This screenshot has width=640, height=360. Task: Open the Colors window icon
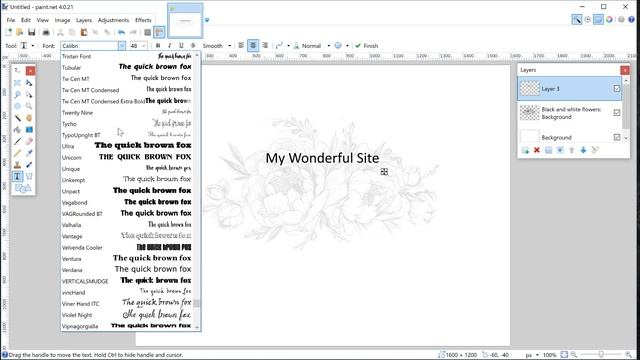[x=609, y=20]
